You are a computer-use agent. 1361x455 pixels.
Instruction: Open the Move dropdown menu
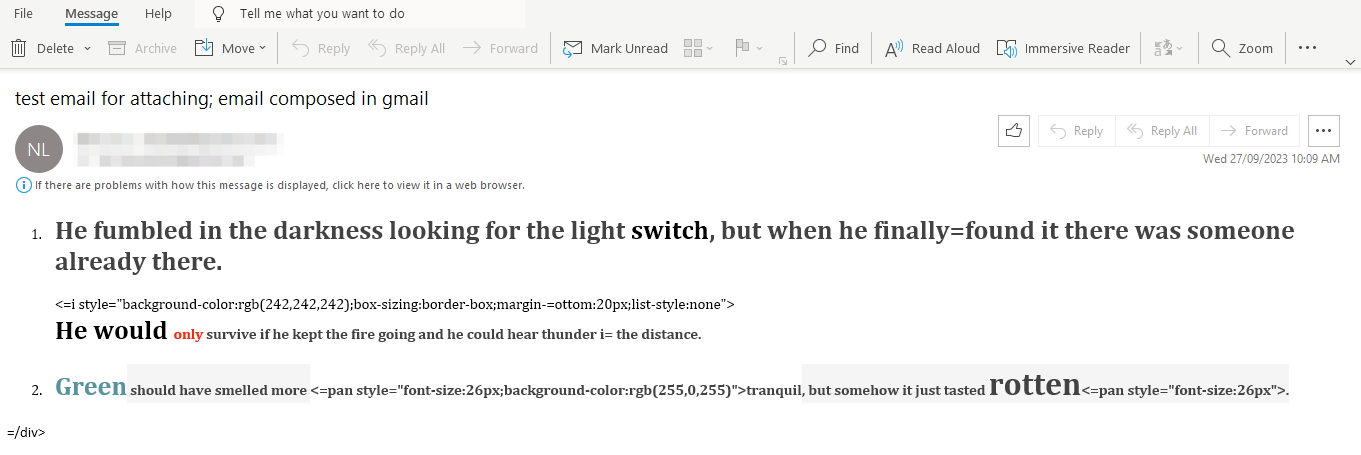click(231, 48)
